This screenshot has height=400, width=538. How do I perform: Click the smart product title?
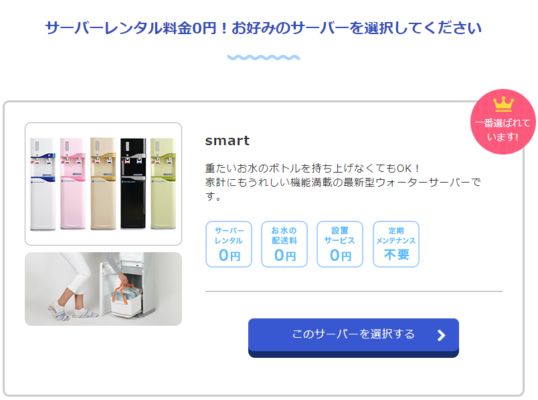pos(227,141)
